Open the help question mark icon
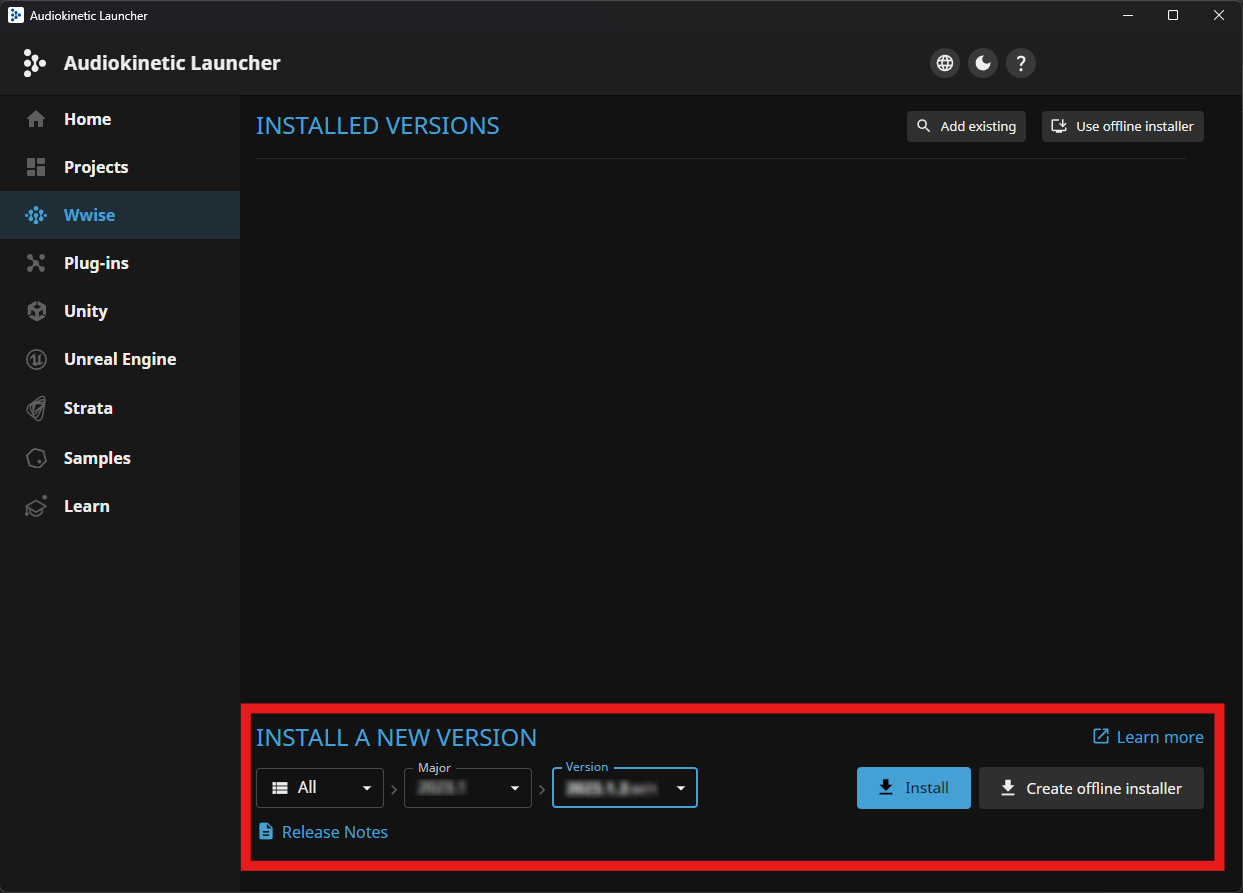Image resolution: width=1243 pixels, height=893 pixels. pos(1020,64)
